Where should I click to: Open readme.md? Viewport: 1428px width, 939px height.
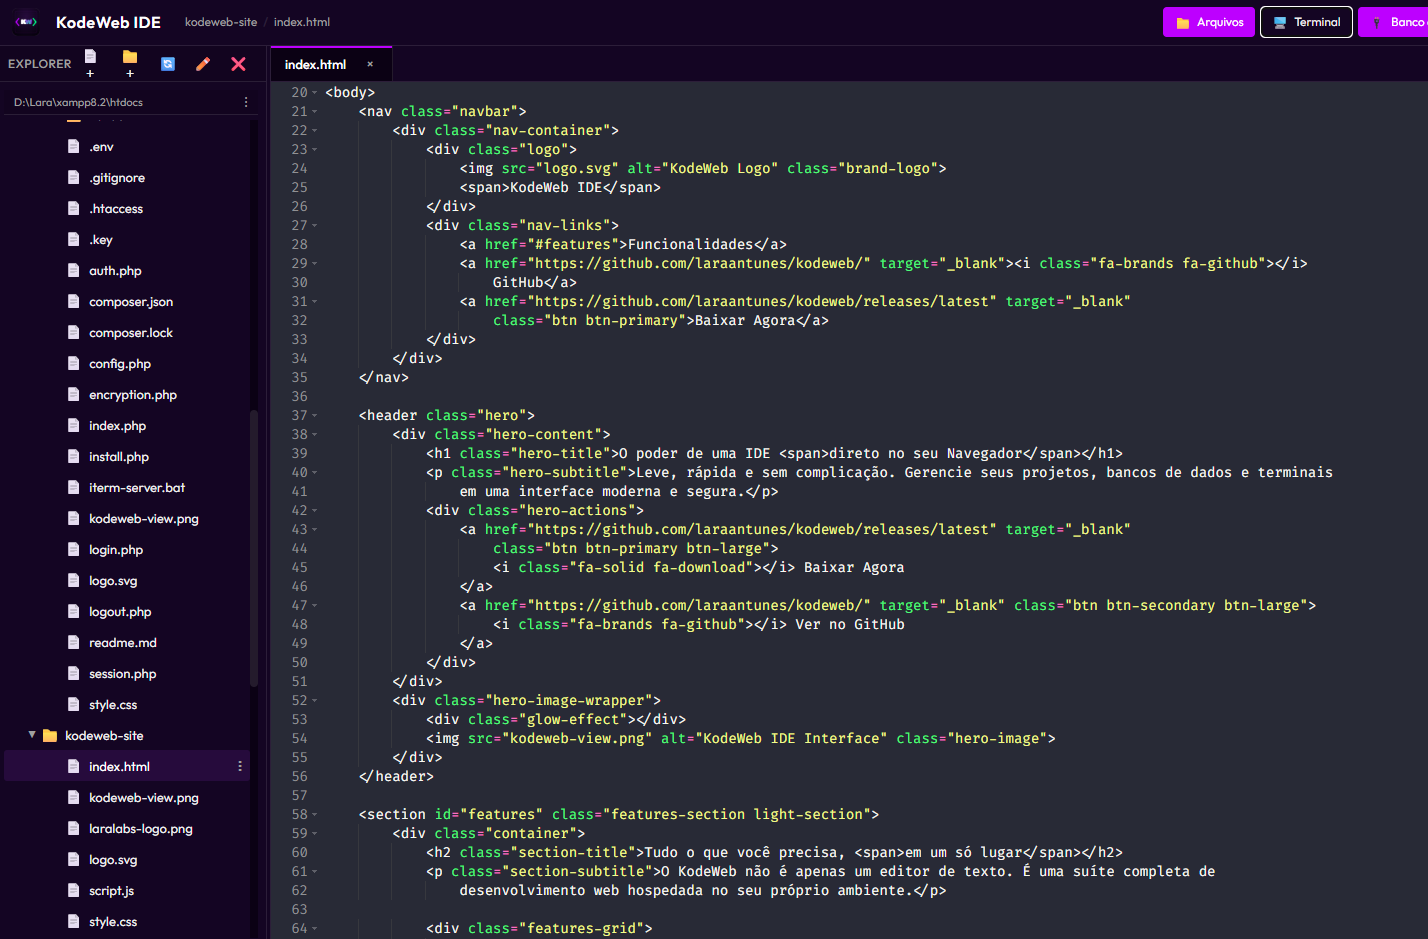(127, 642)
